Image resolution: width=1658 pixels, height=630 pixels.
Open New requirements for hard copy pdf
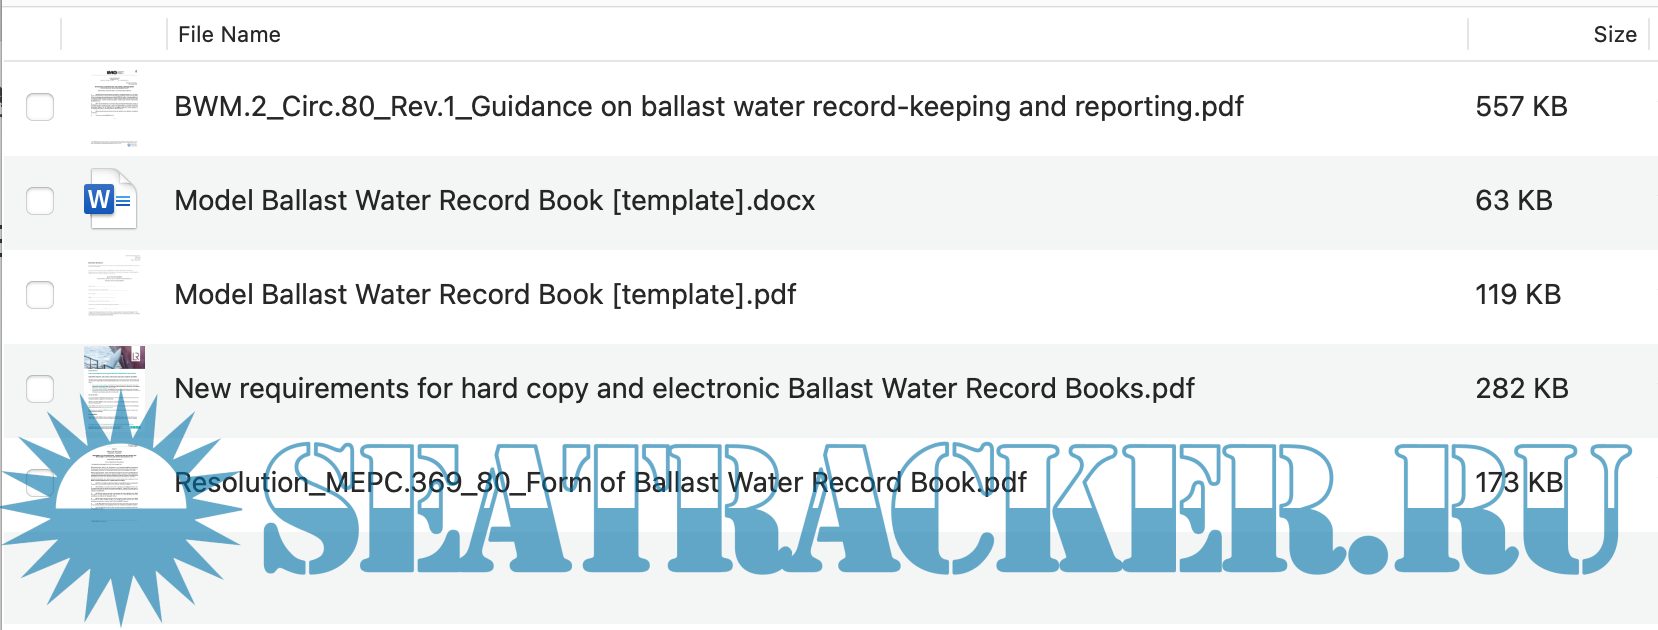coord(684,389)
